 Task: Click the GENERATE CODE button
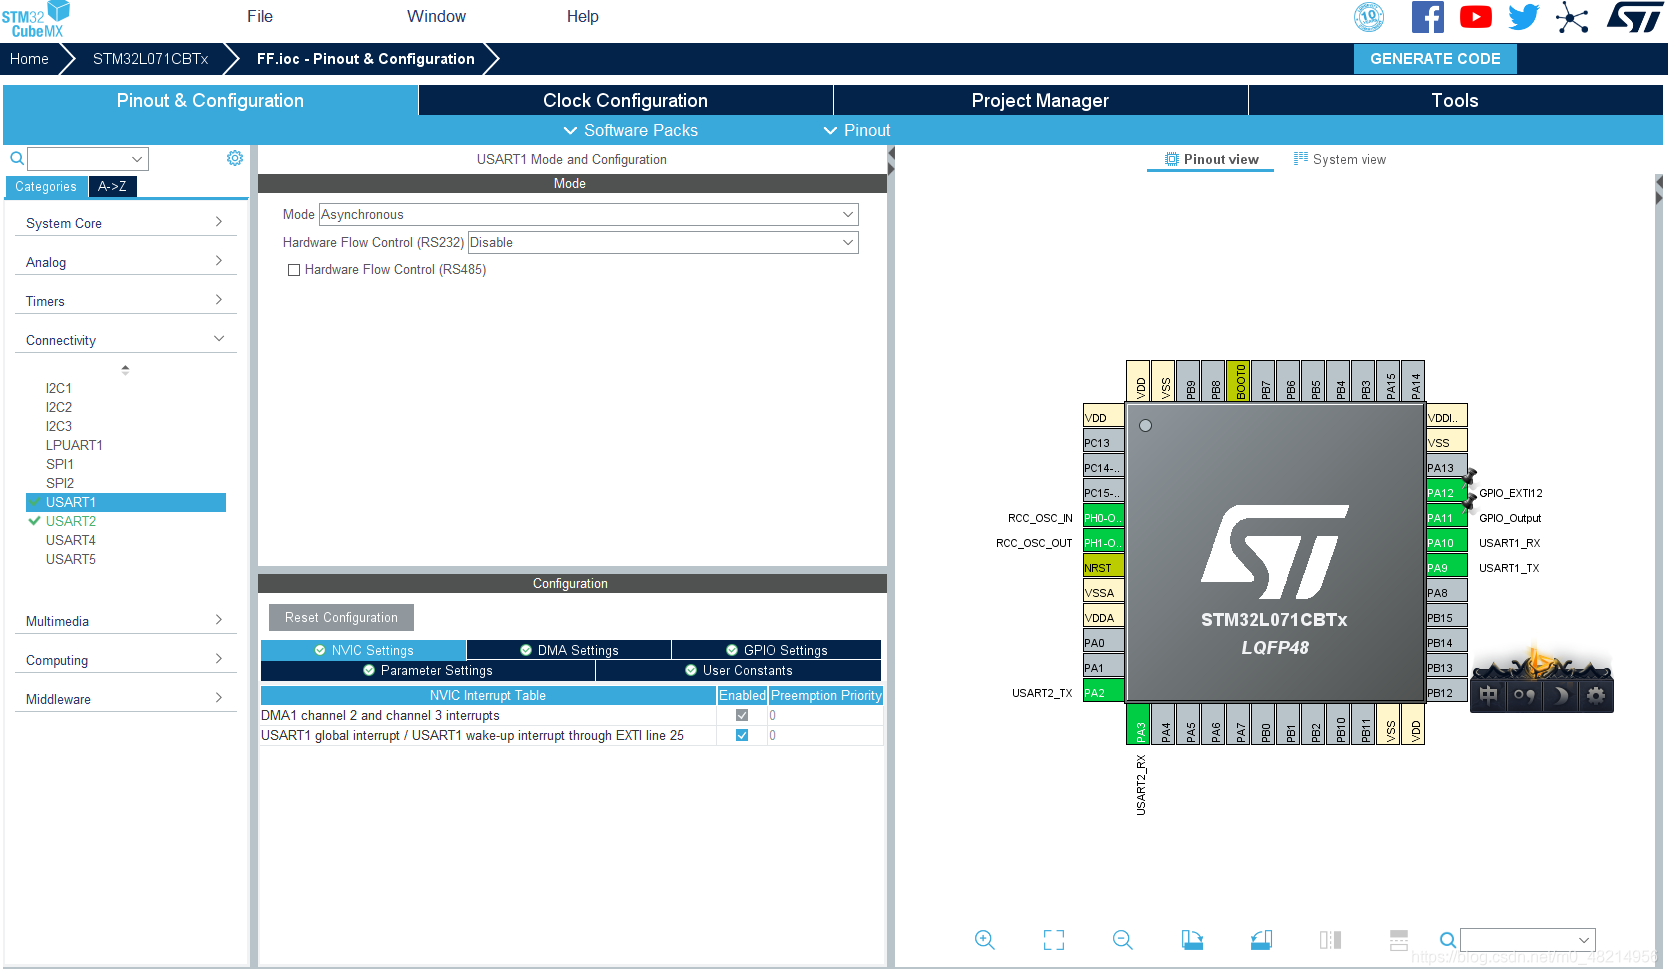(1435, 59)
